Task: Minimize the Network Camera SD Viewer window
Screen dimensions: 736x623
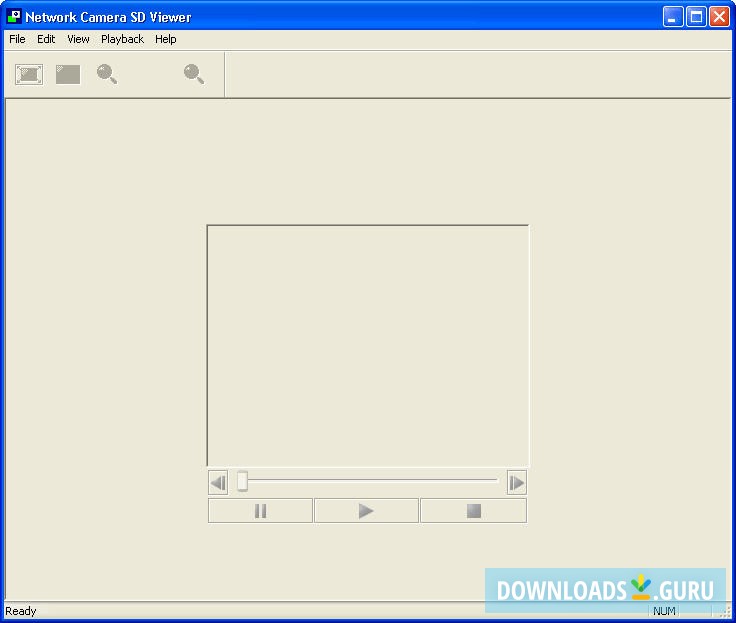Action: (673, 17)
